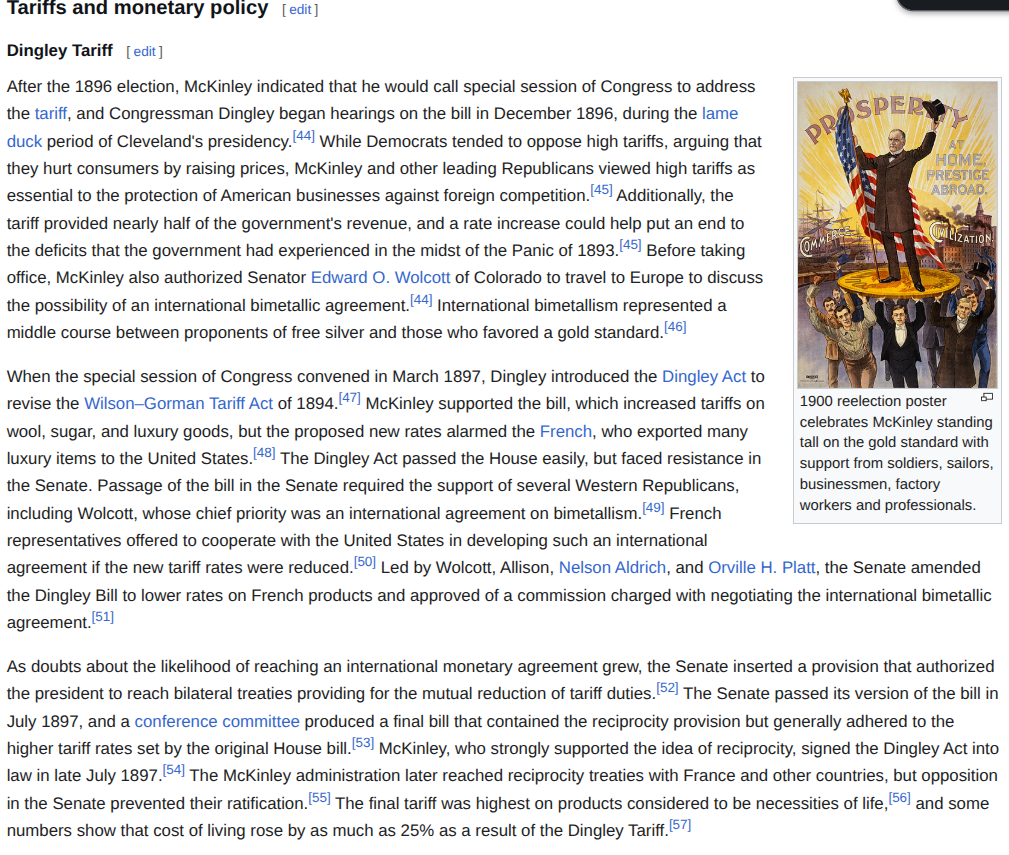
Task: Open footnote 46 after gold standard
Action: tap(675, 327)
